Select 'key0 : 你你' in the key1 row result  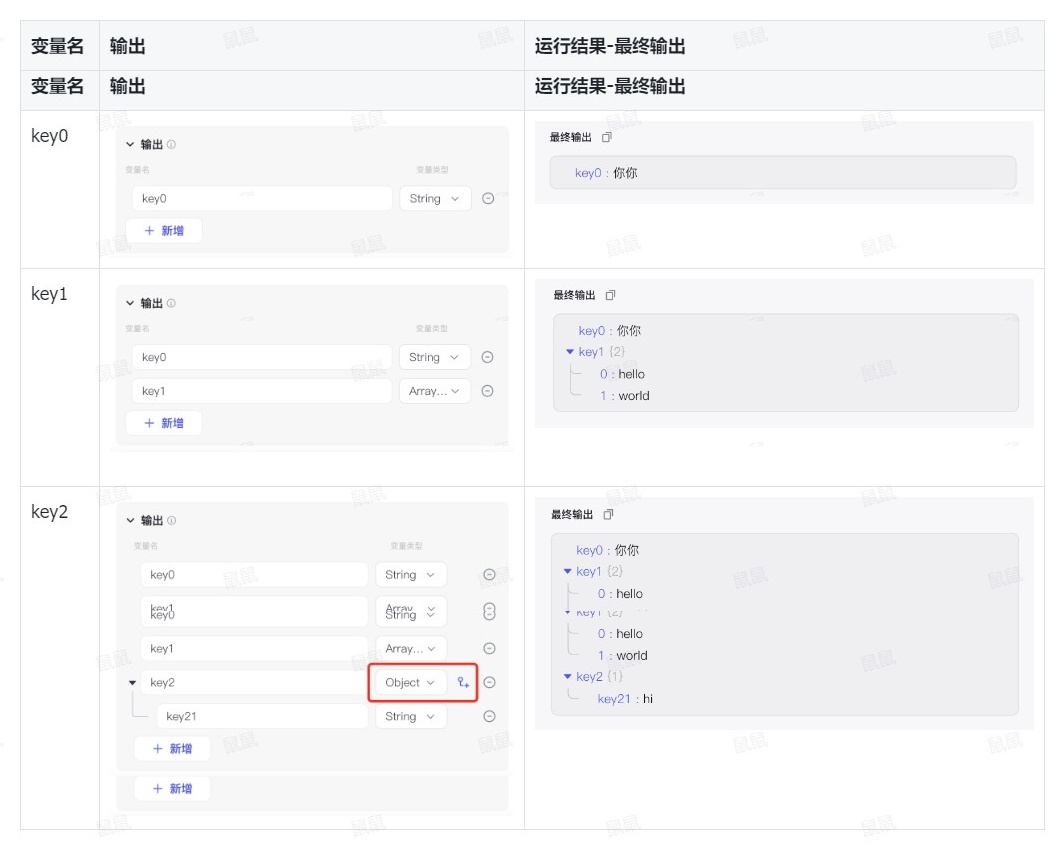click(x=609, y=331)
